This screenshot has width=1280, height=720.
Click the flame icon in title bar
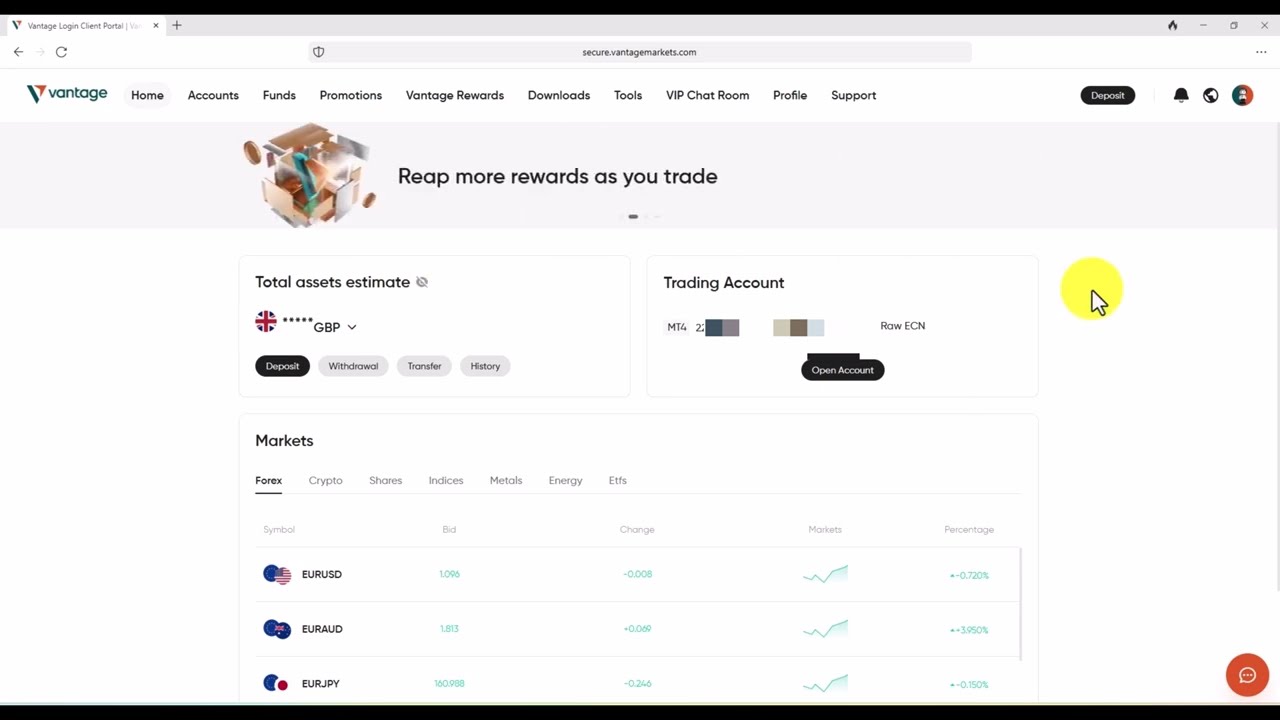click(1173, 25)
